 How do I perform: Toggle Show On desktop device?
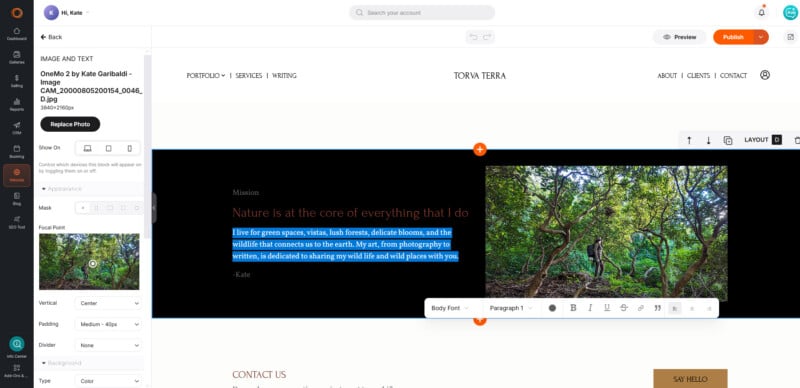pos(87,148)
